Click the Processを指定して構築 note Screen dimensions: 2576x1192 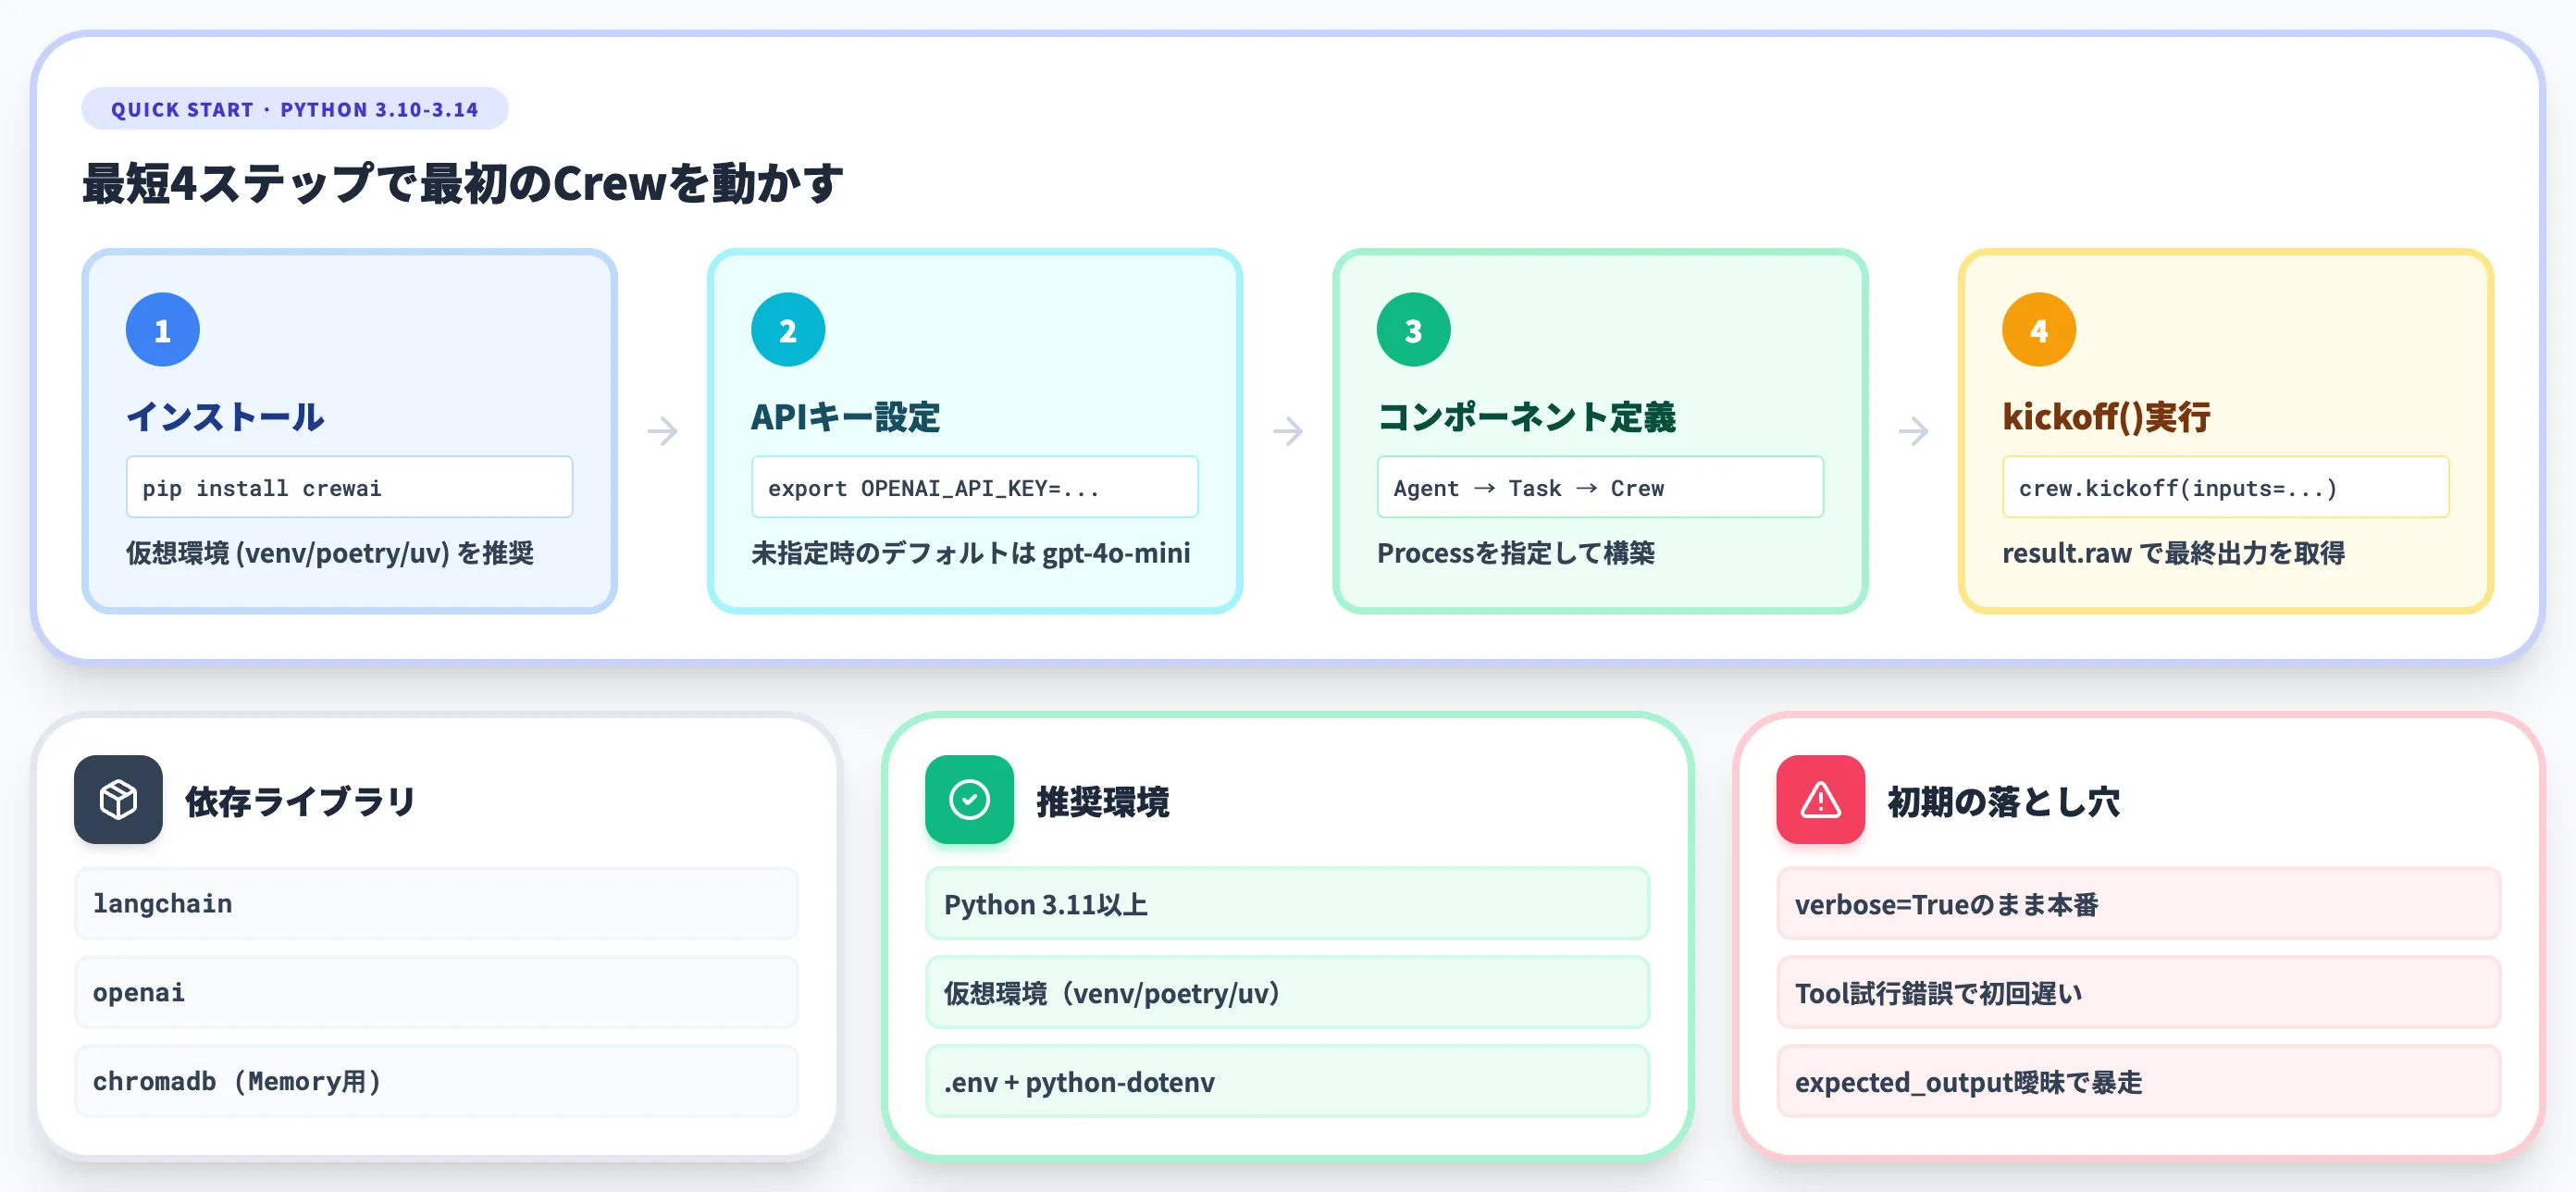coord(1516,553)
